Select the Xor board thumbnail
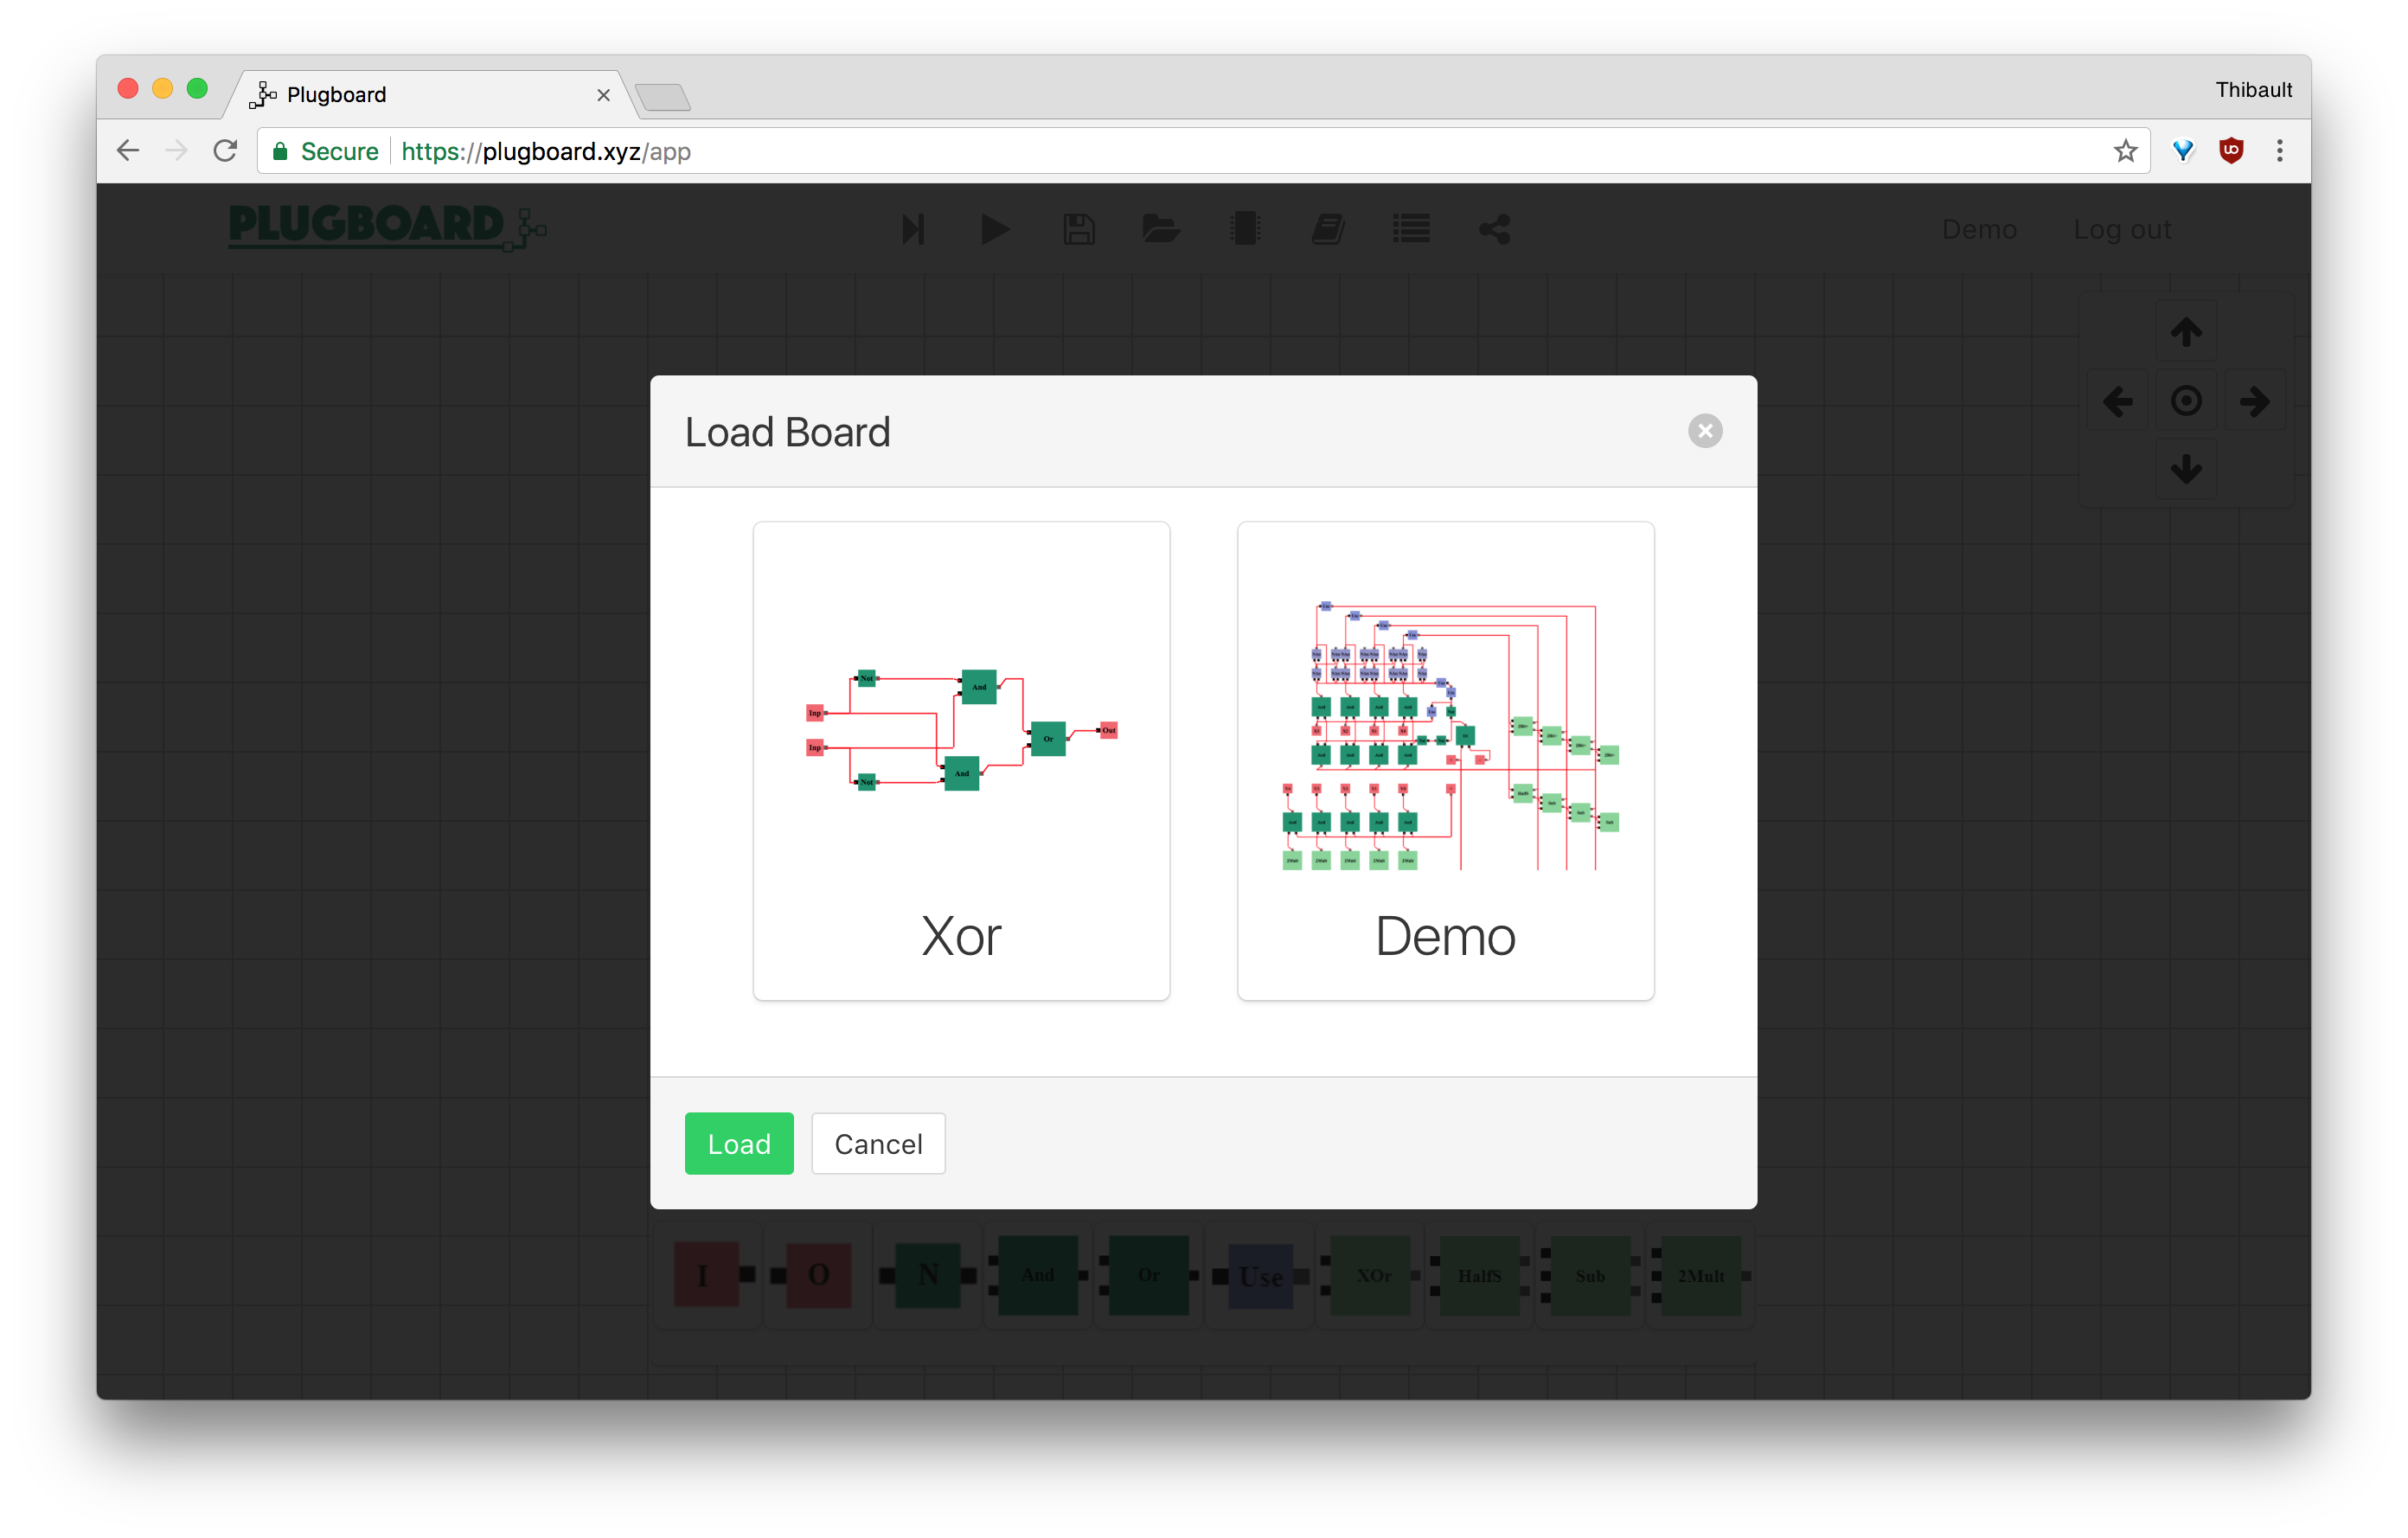2408x1538 pixels. [961, 760]
